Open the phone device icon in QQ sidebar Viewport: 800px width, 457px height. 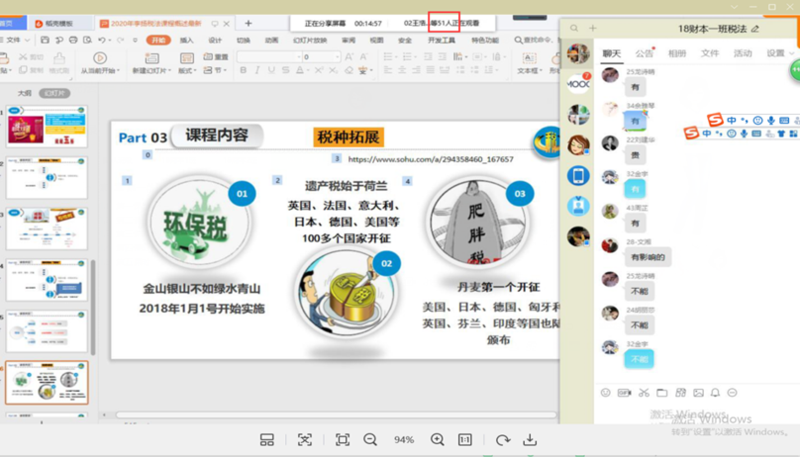click(578, 175)
